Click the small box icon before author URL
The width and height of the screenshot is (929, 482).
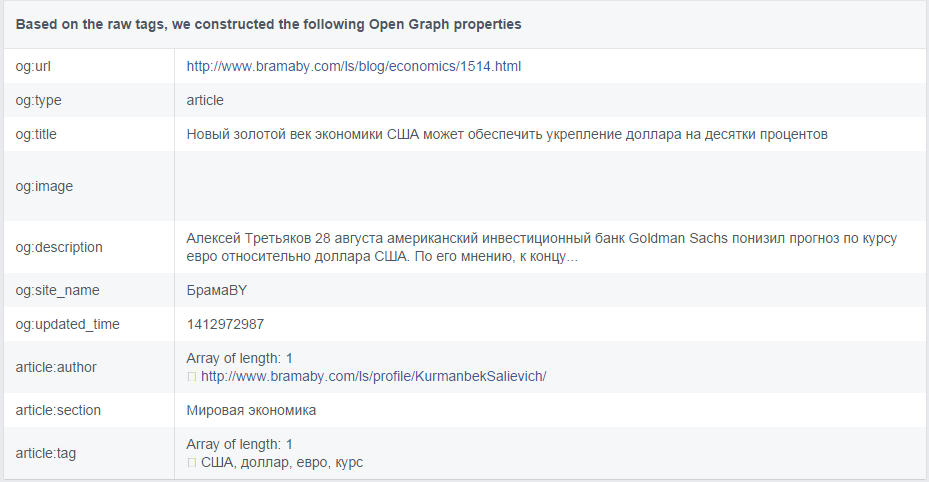point(191,377)
